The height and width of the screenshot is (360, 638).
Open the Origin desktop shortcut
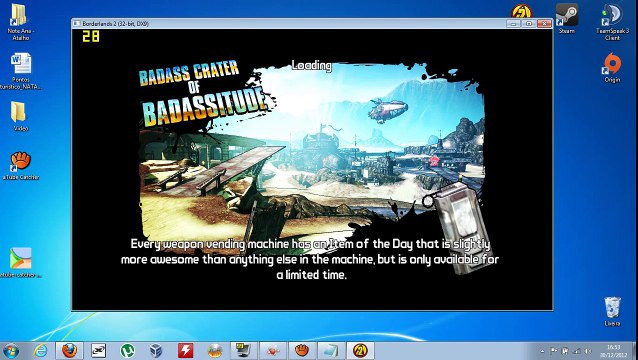click(612, 68)
